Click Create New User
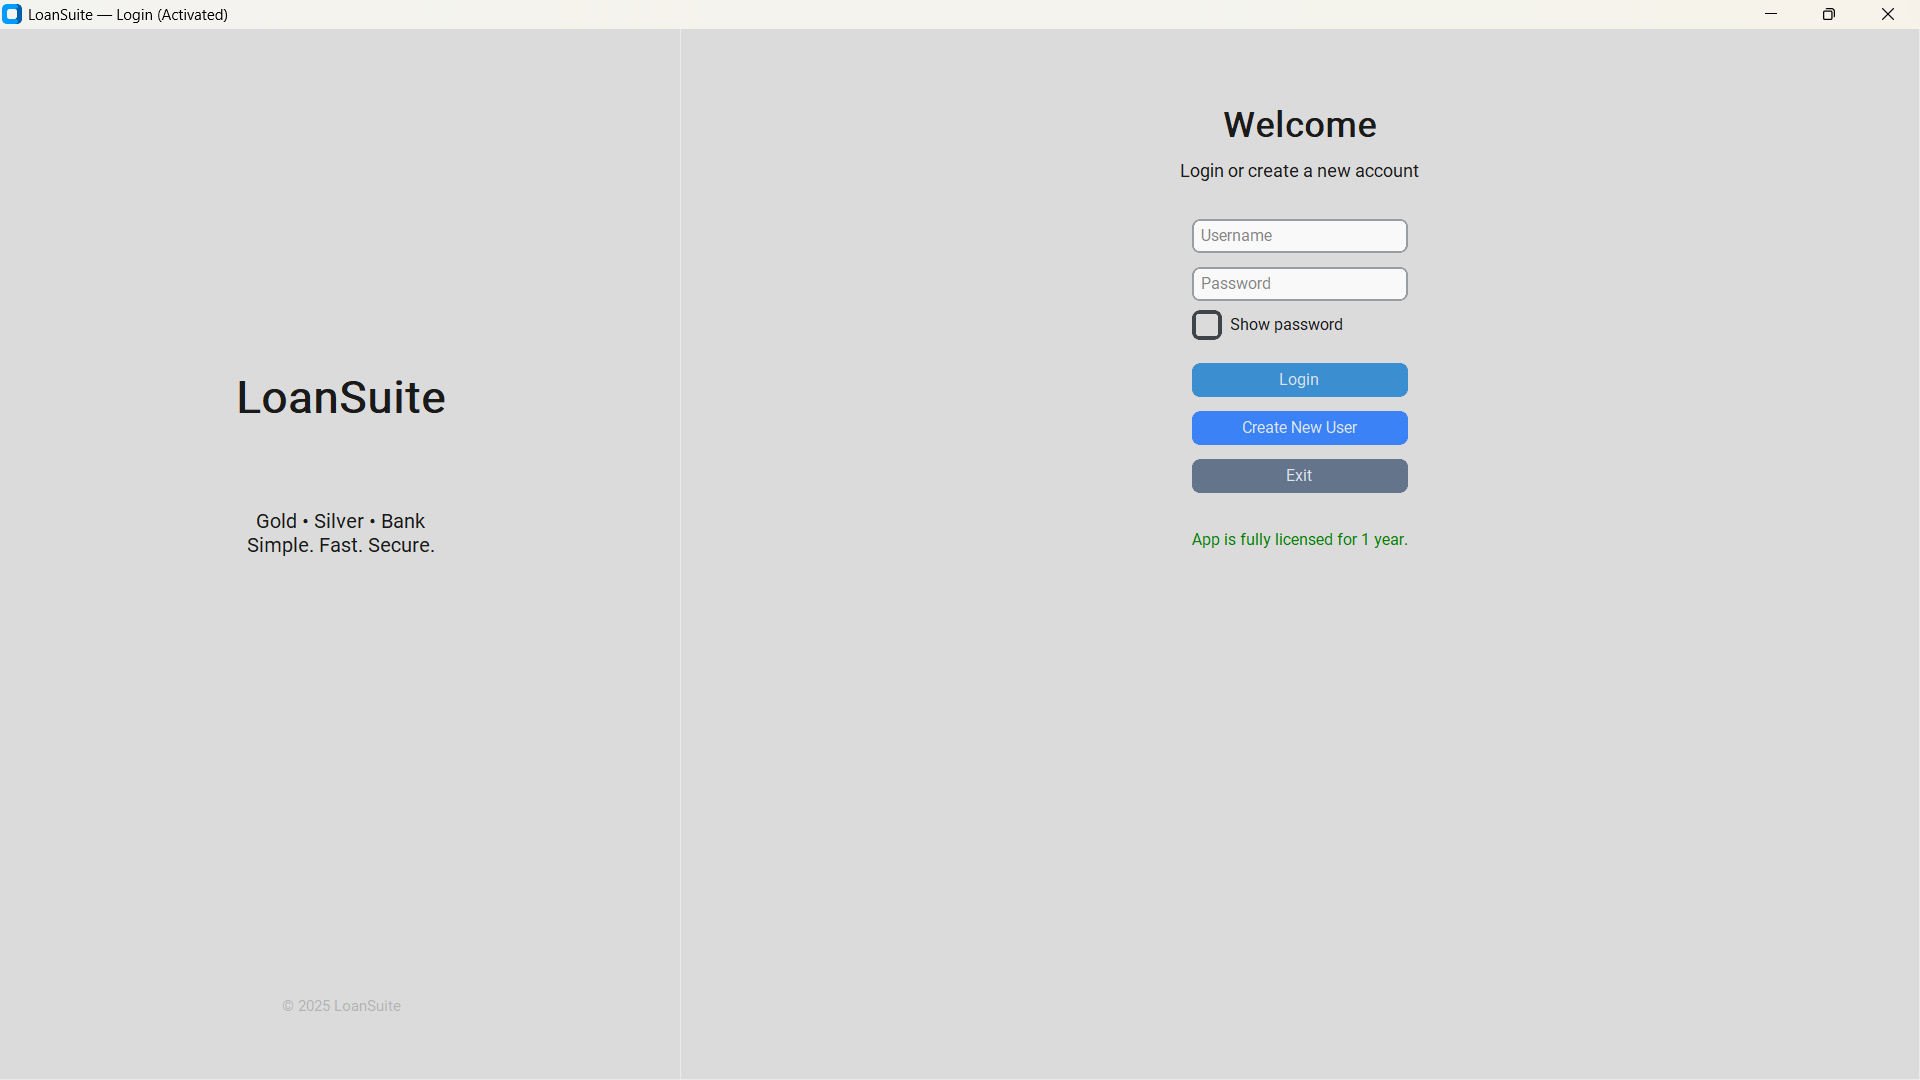This screenshot has width=1920, height=1080. [1298, 427]
